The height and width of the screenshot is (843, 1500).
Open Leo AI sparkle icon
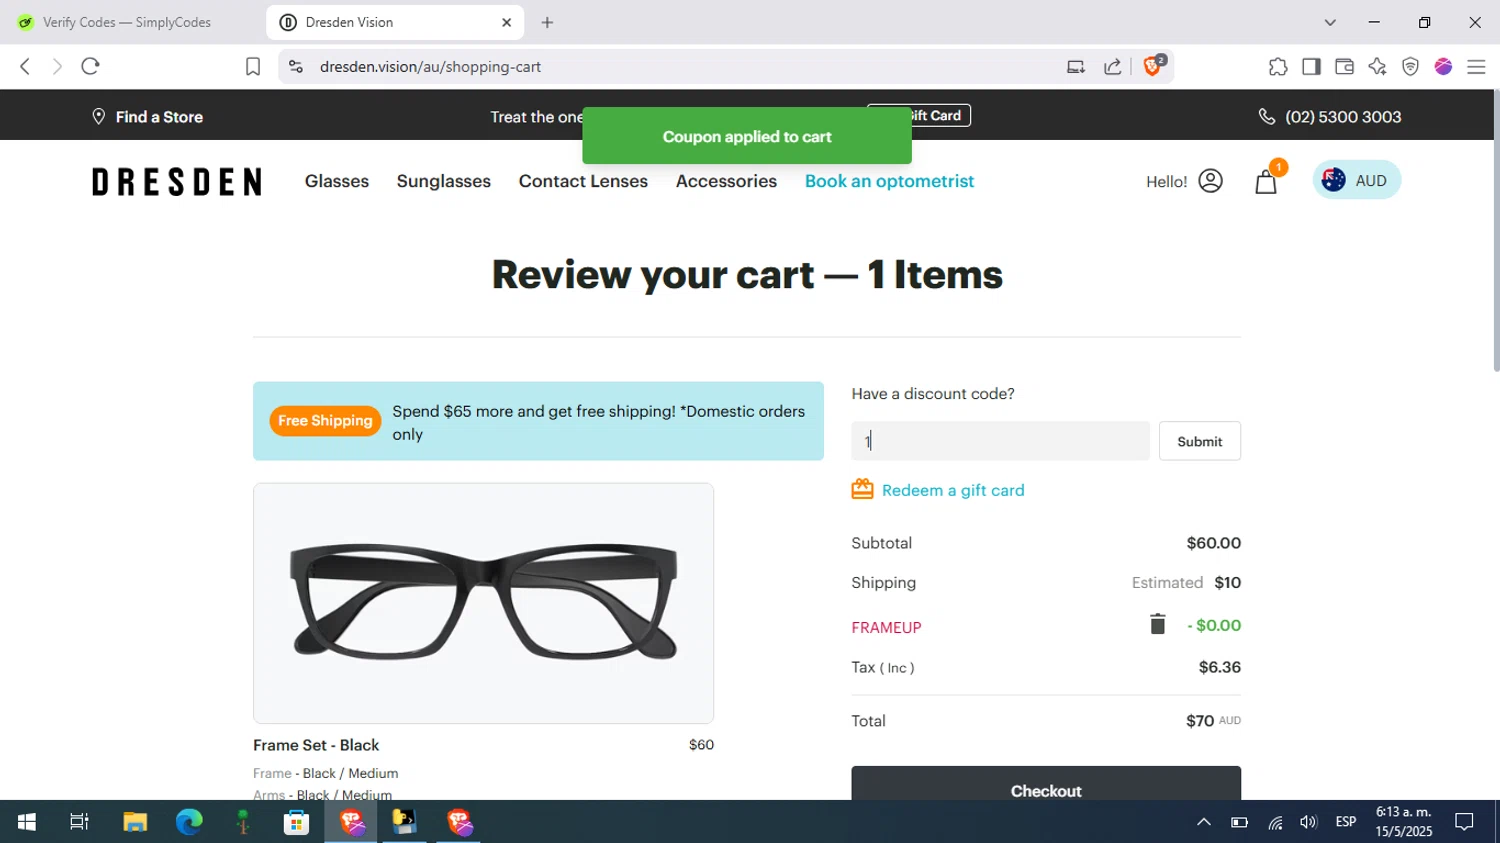(1377, 66)
